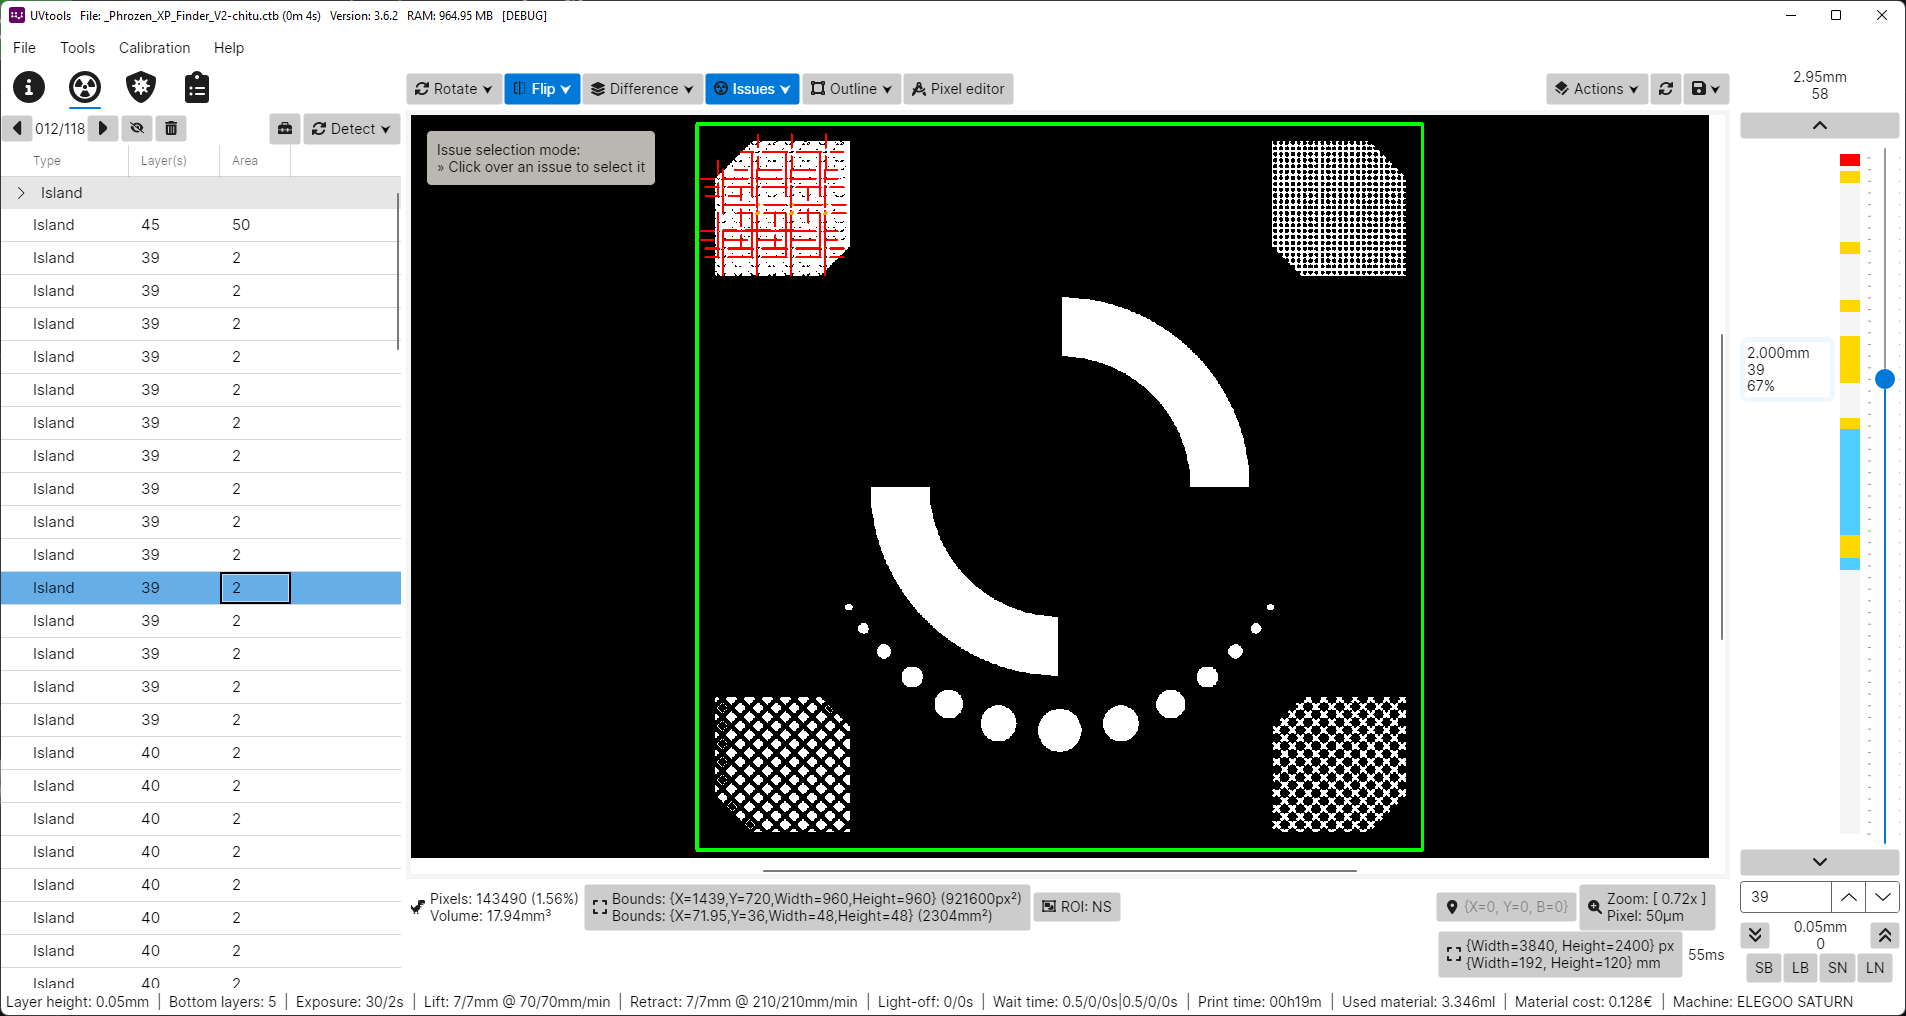This screenshot has width=1906, height=1016.
Task: Open the Pixel editor
Action: tap(957, 88)
